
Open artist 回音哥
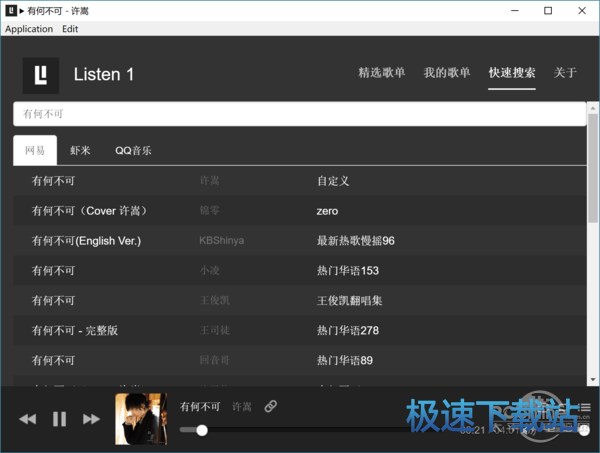[215, 360]
